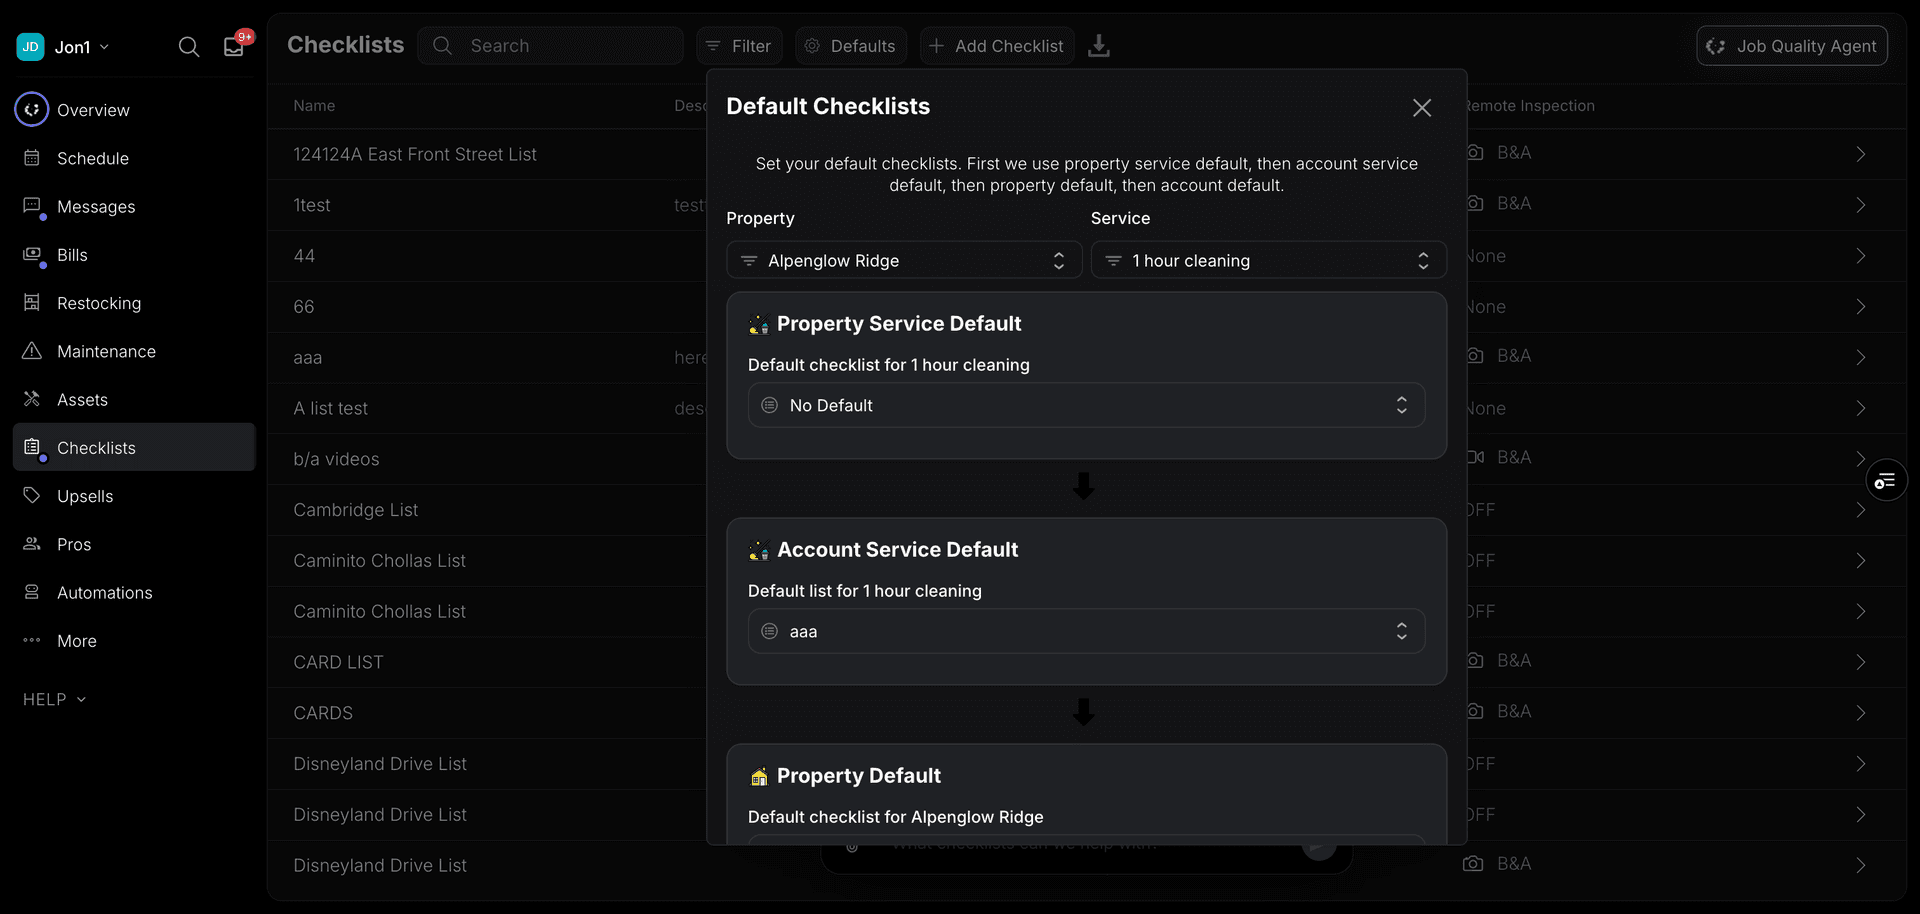Viewport: 1920px width, 914px height.
Task: Expand the HELP section
Action: tap(53, 699)
